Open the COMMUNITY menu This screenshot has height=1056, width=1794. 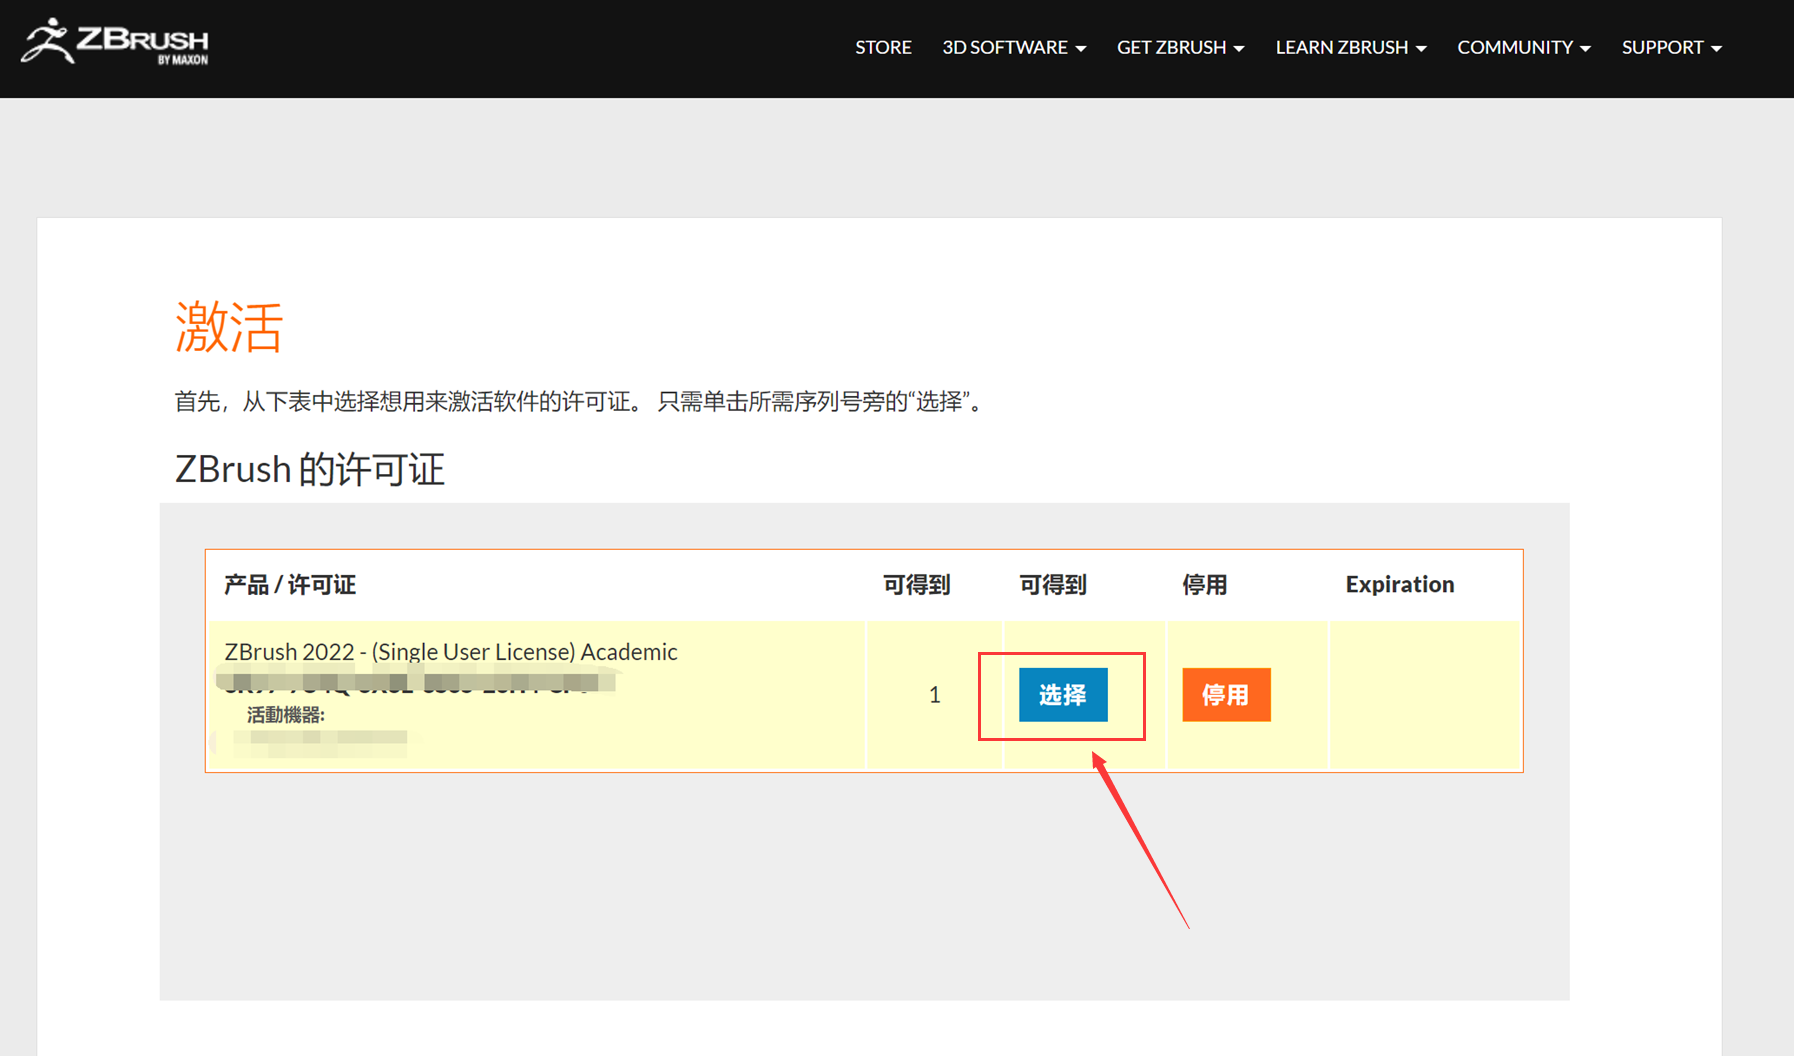coord(1522,47)
